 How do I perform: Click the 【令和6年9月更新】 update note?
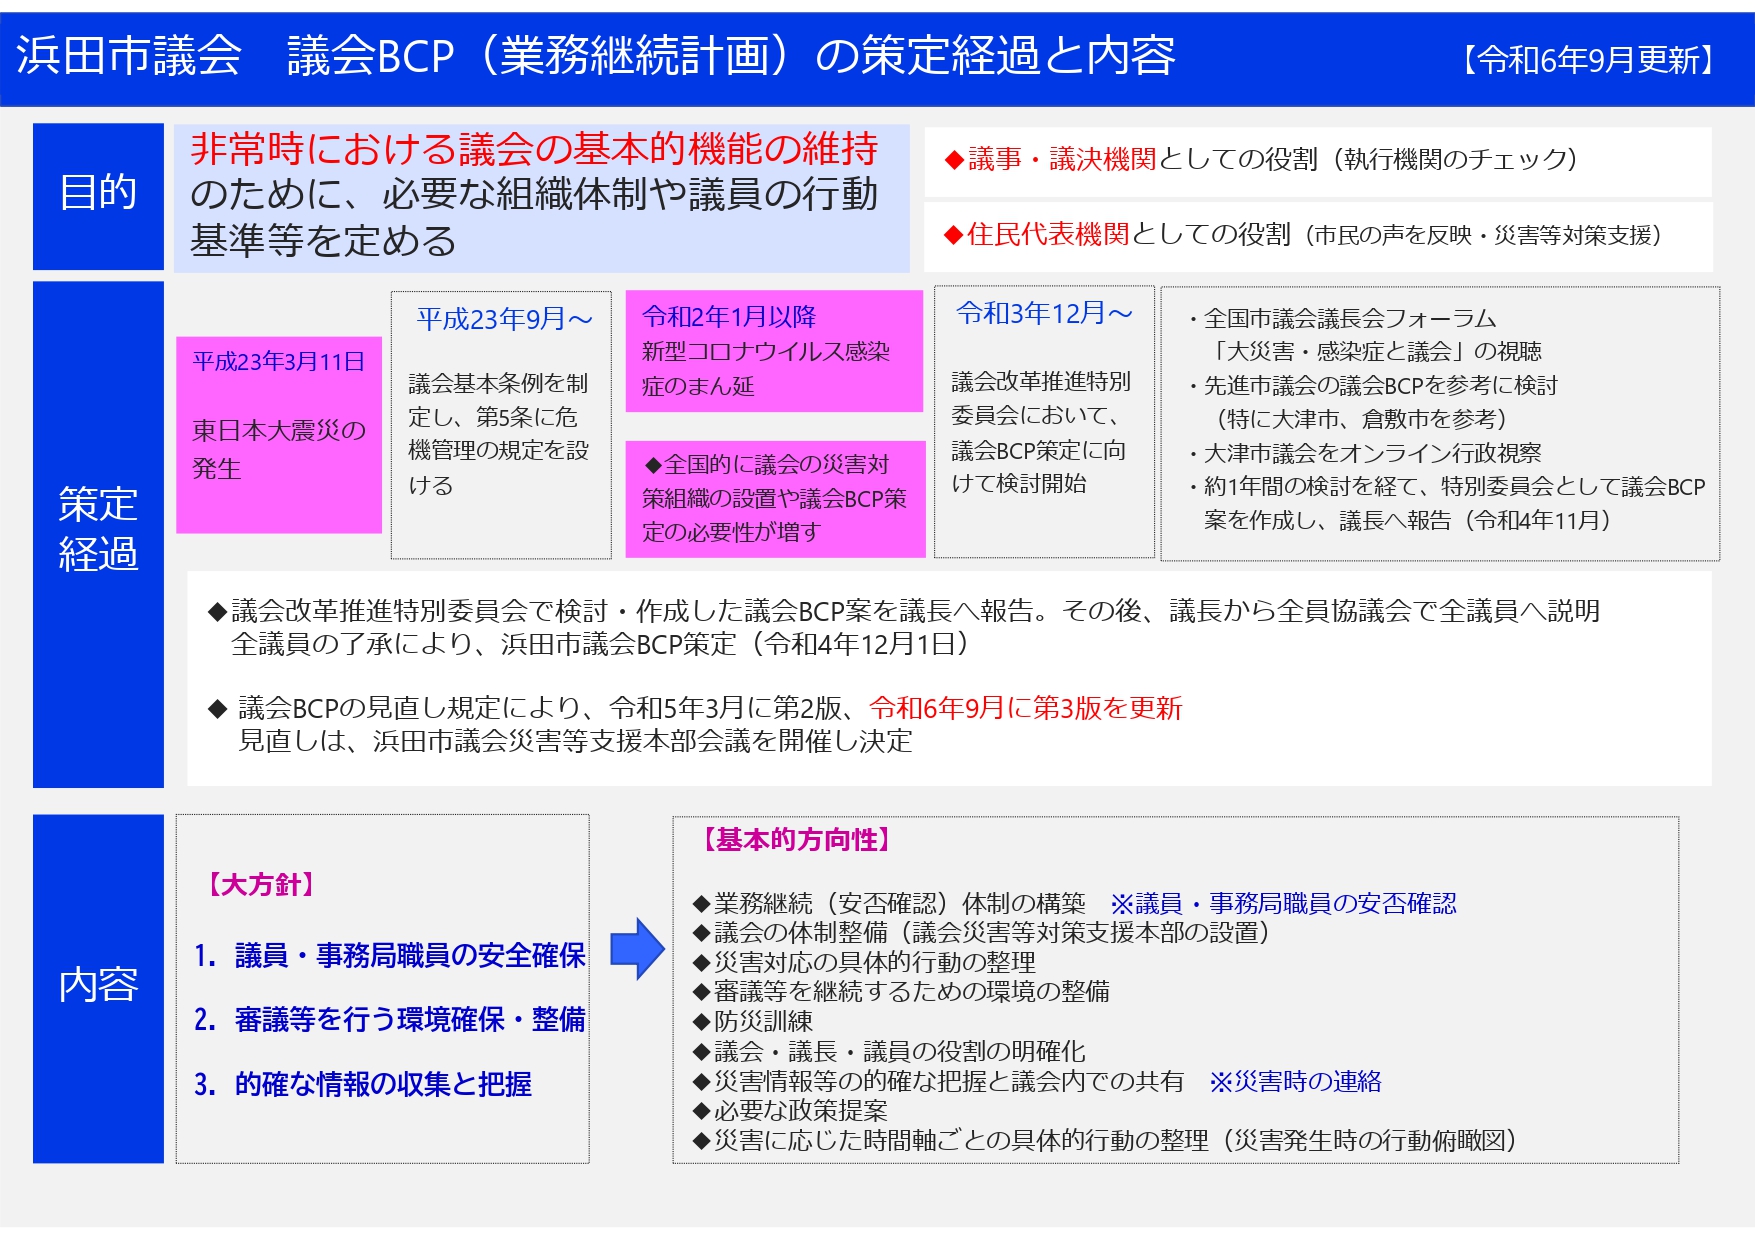1589,60
